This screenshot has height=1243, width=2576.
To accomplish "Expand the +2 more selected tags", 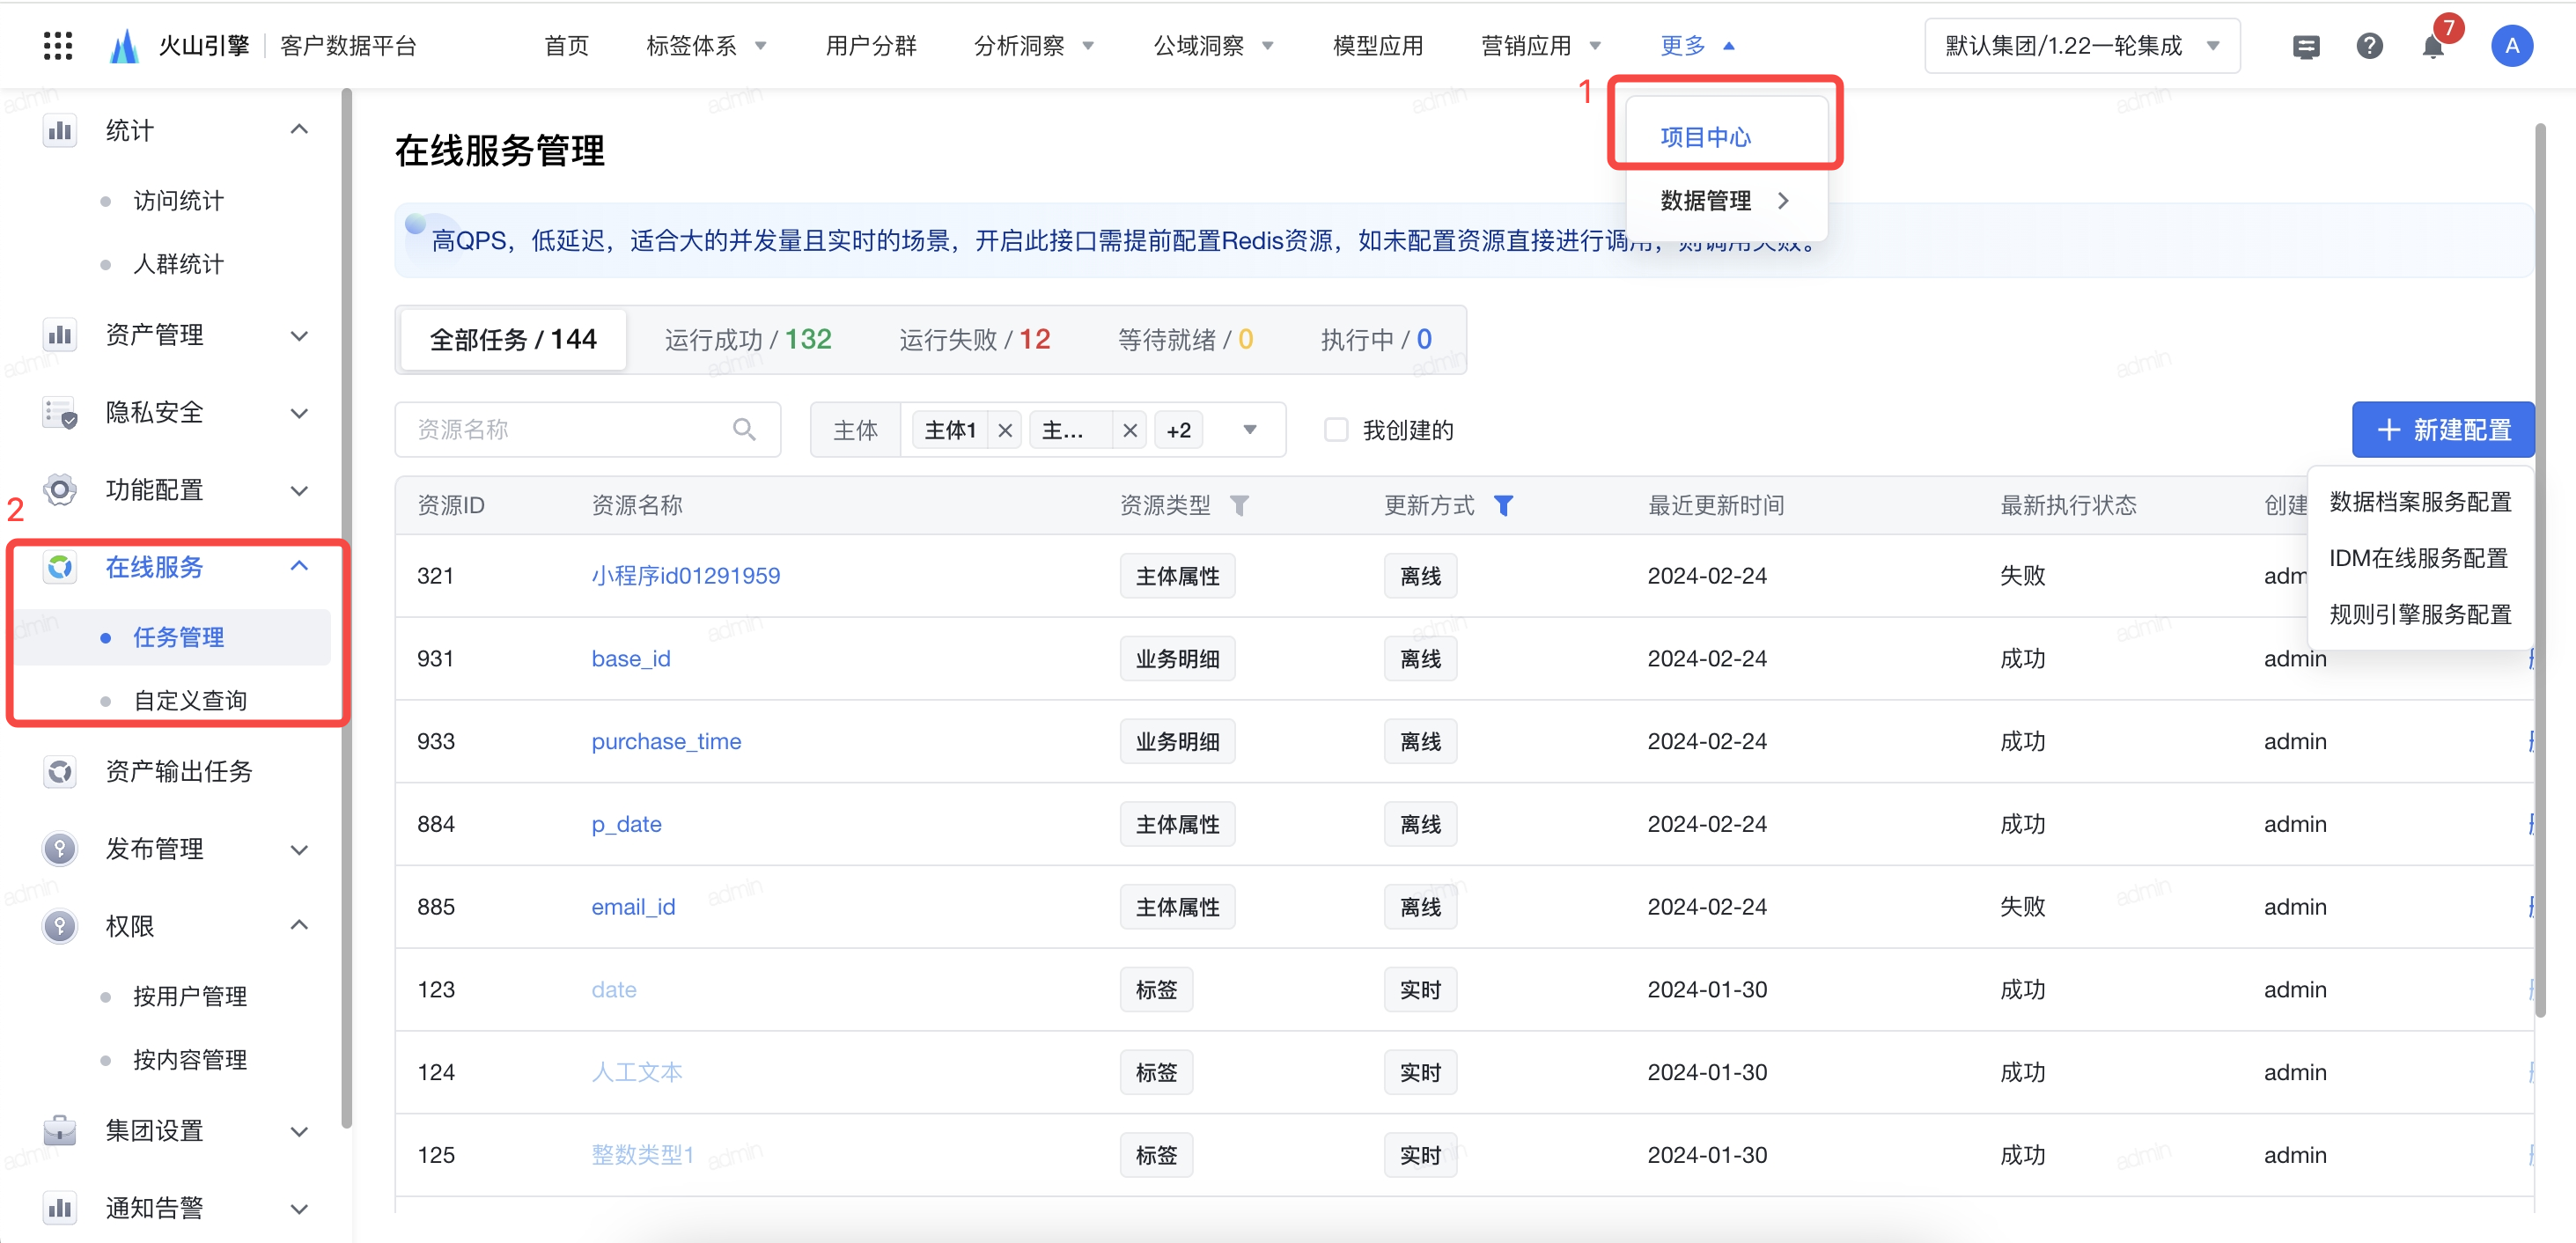I will 1179,430.
